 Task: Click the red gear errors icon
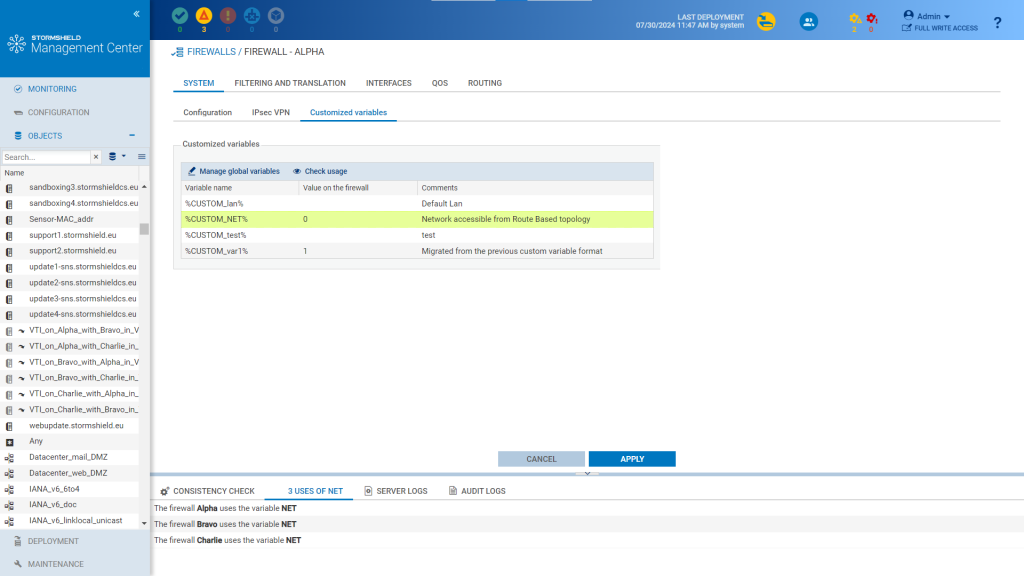[x=871, y=19]
